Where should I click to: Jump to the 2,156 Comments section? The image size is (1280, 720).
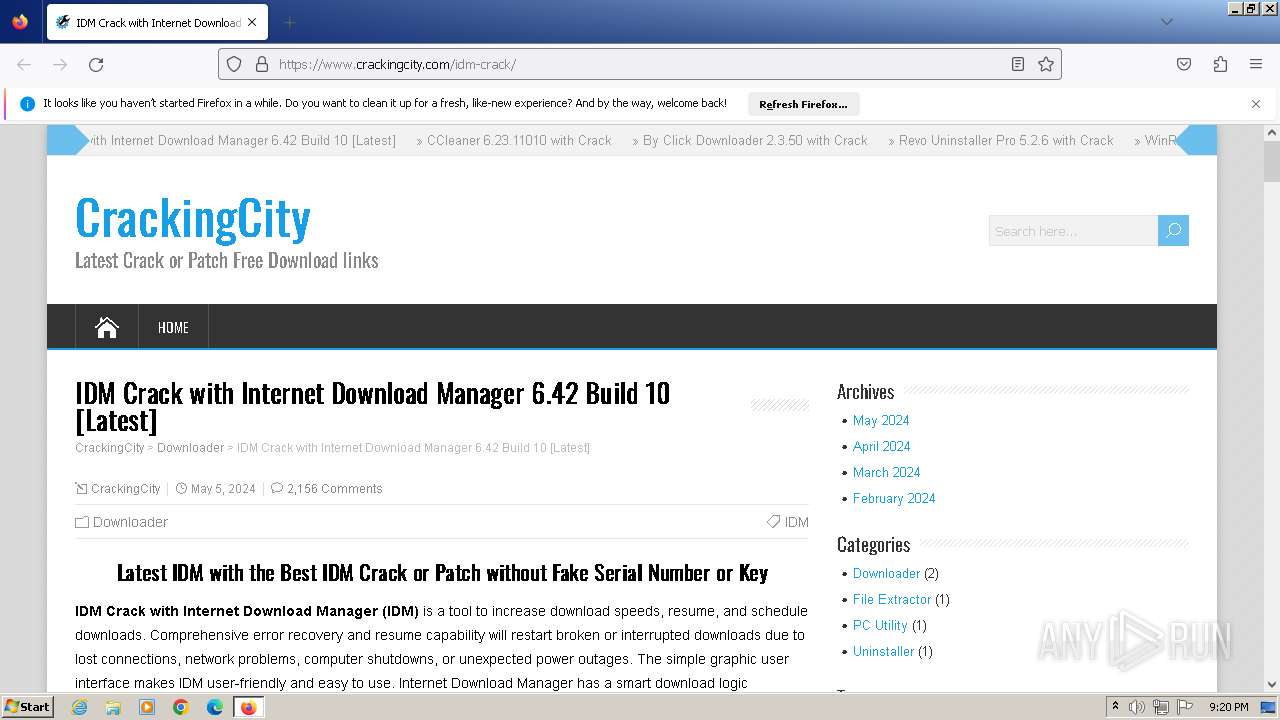coord(335,489)
